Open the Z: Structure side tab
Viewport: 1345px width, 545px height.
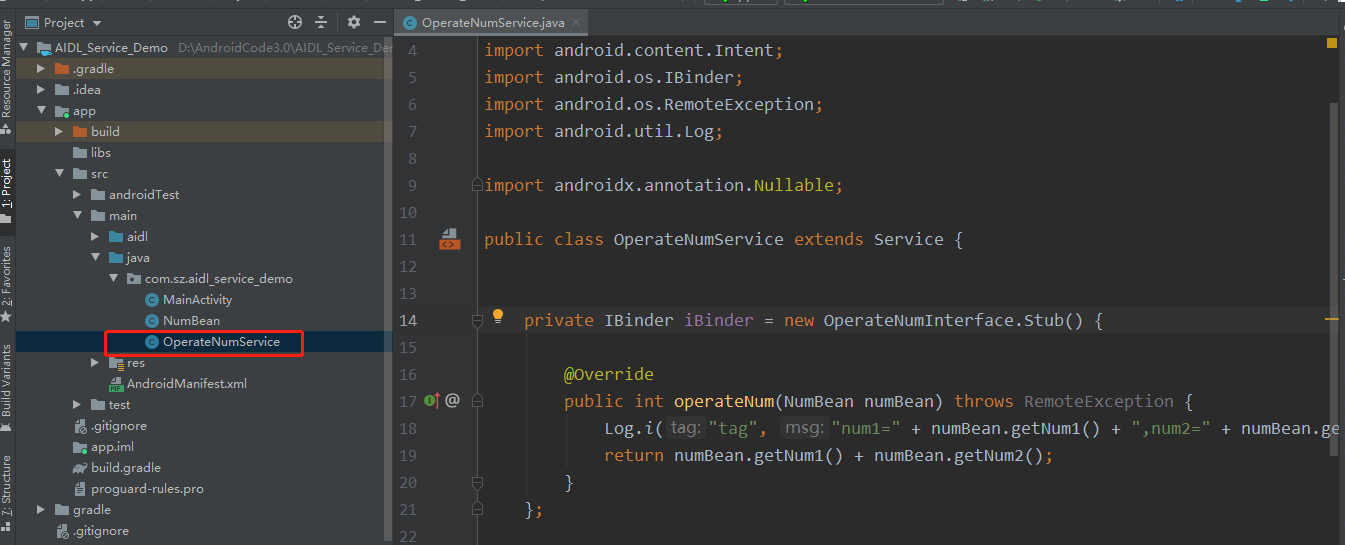7,492
